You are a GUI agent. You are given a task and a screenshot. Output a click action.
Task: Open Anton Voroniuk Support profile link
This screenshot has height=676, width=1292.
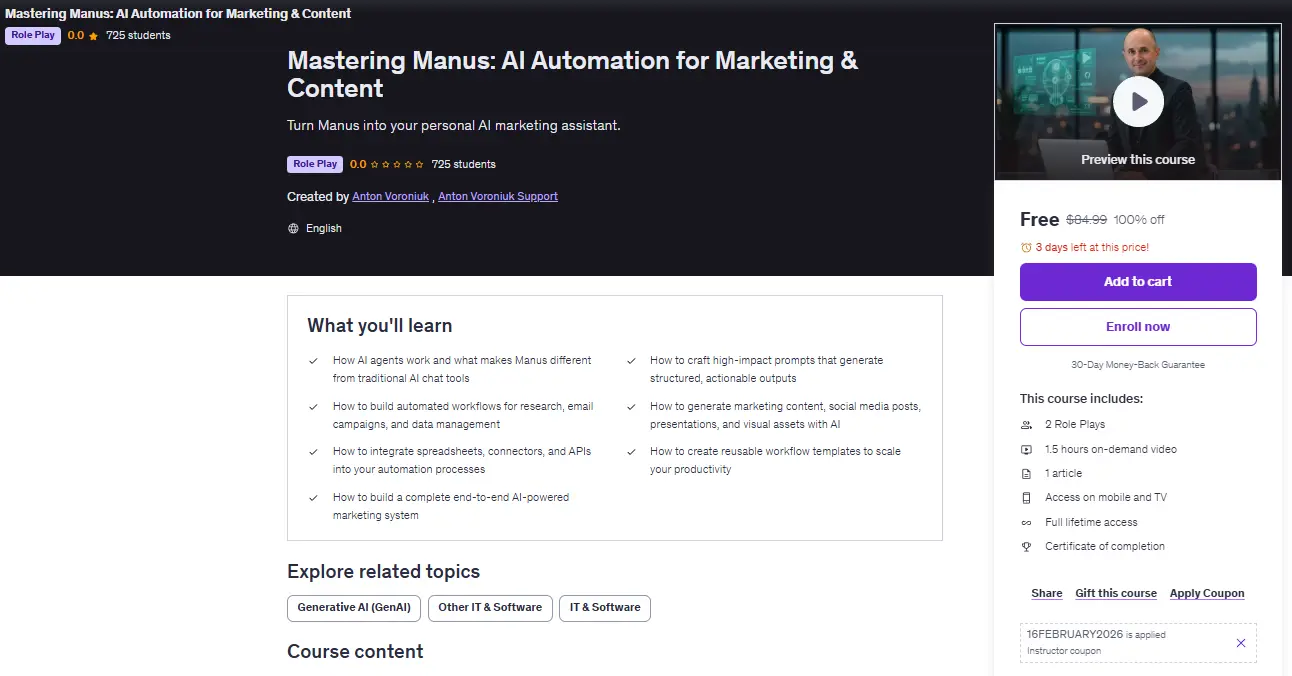click(x=498, y=197)
